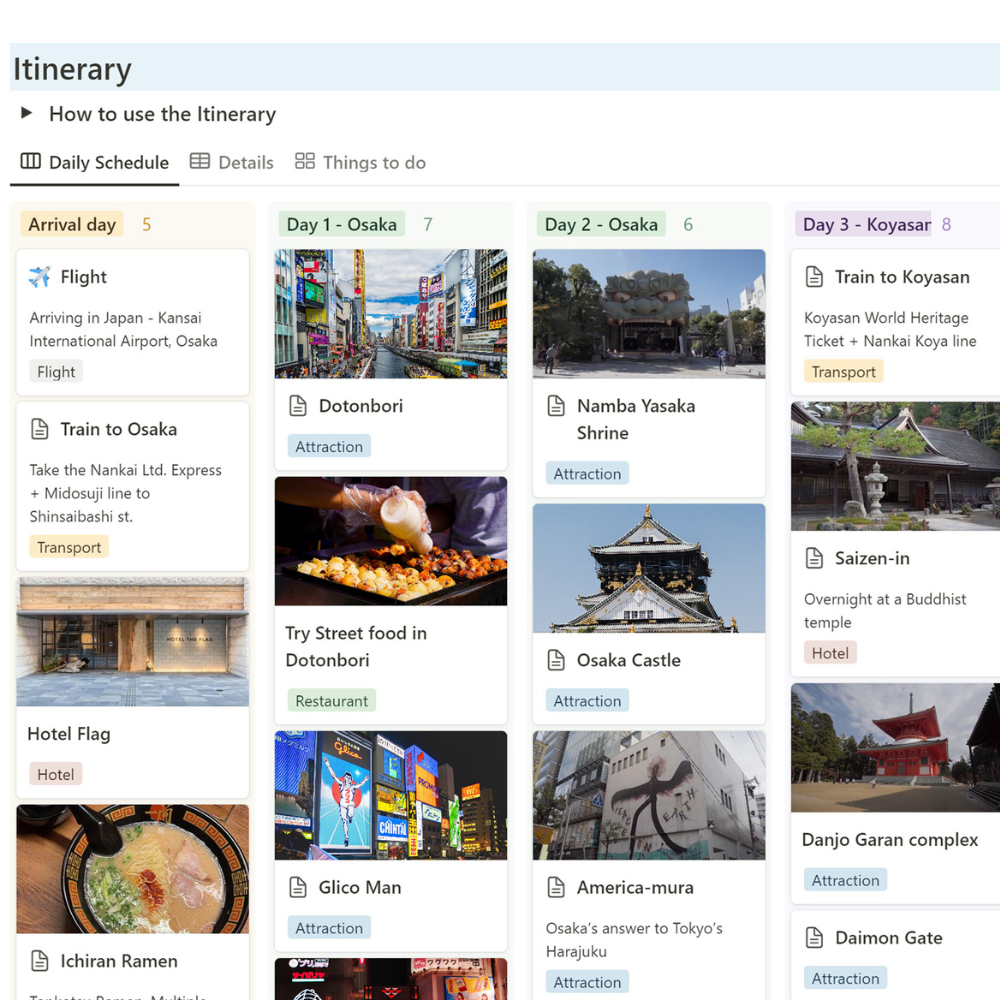Click 'Arriving in Japan - Kansai International Airport' text

123,330
